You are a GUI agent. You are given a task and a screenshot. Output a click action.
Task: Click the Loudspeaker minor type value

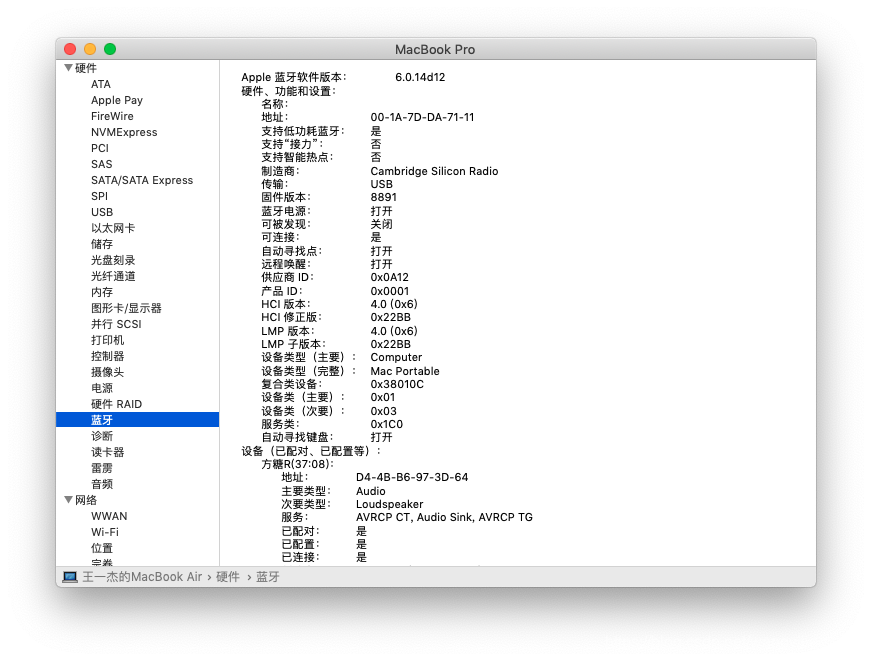[x=389, y=504]
